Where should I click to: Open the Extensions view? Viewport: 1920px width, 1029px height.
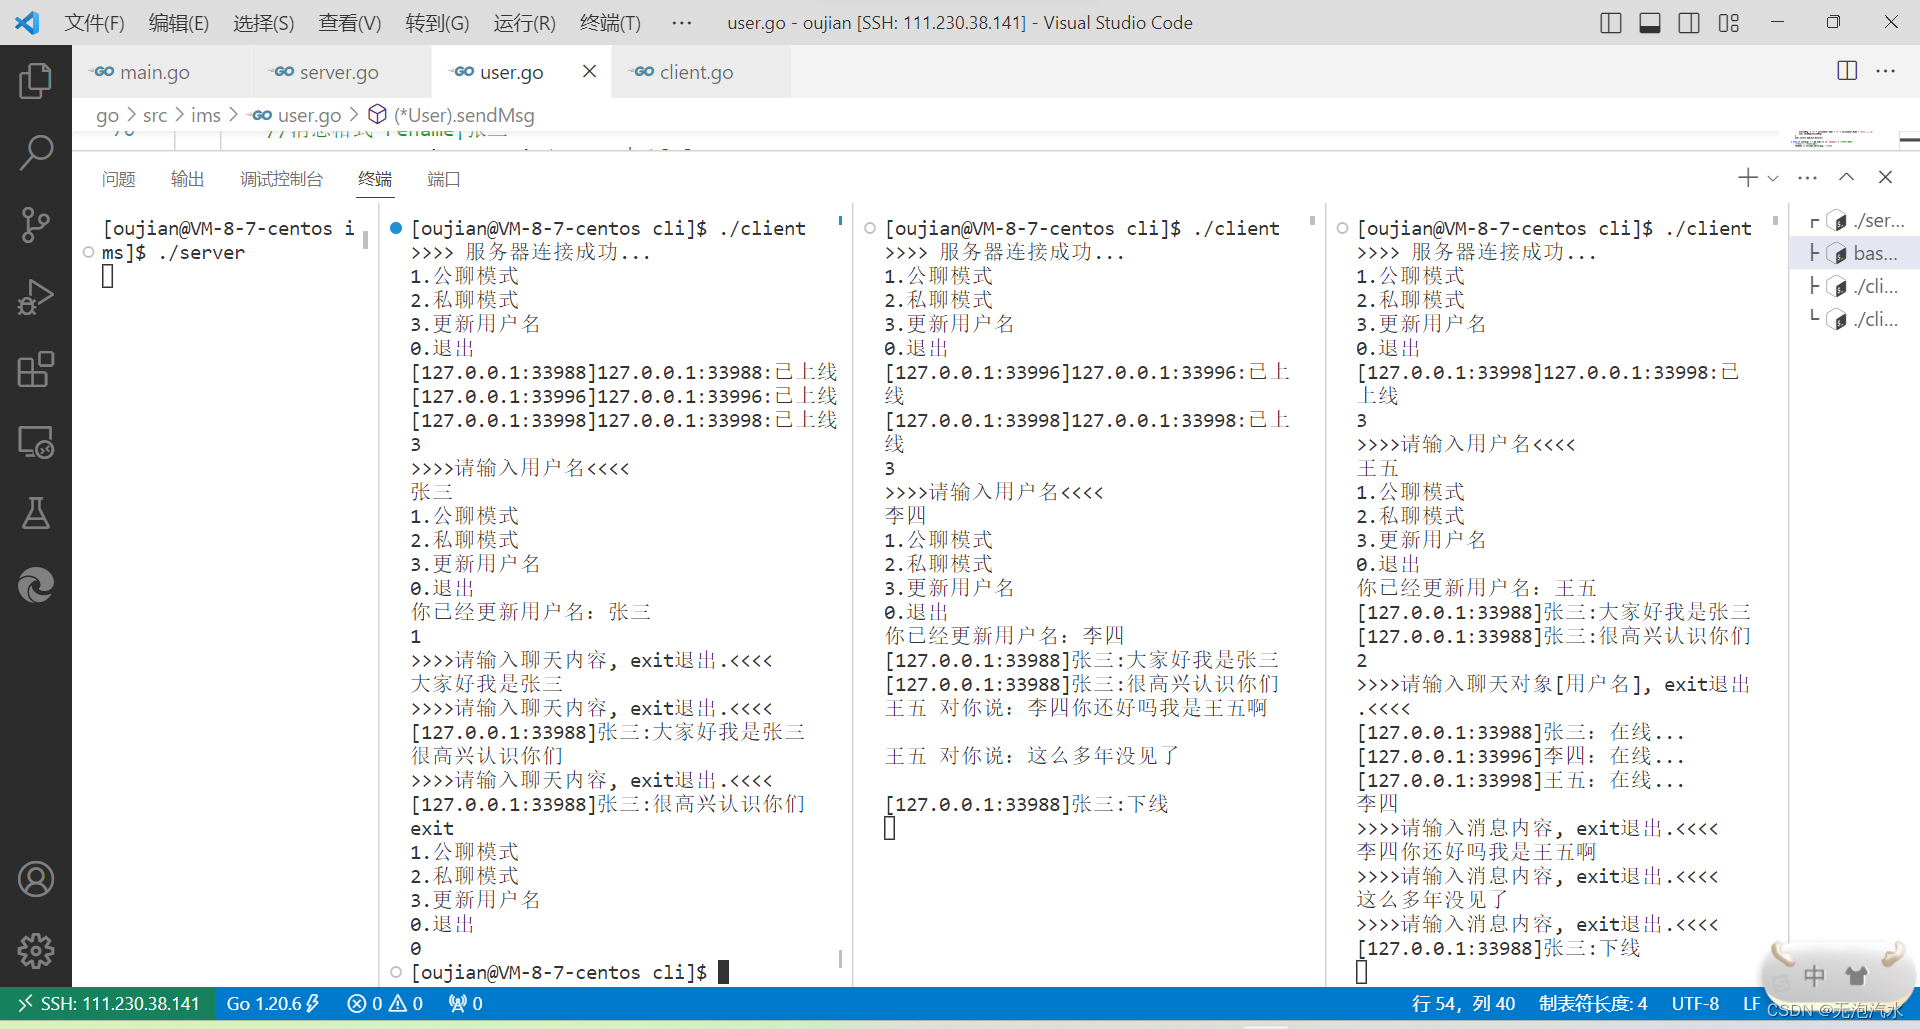36,370
